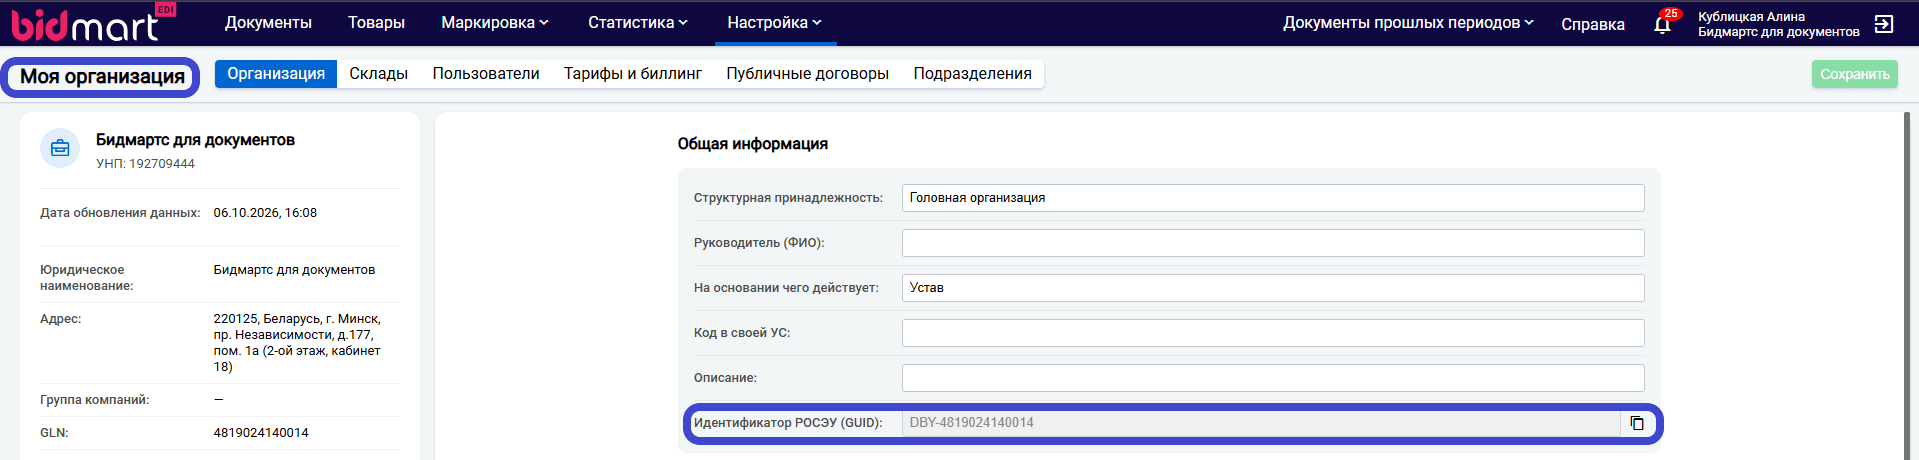
Task: Switch to the Пользователи tab
Action: click(486, 73)
